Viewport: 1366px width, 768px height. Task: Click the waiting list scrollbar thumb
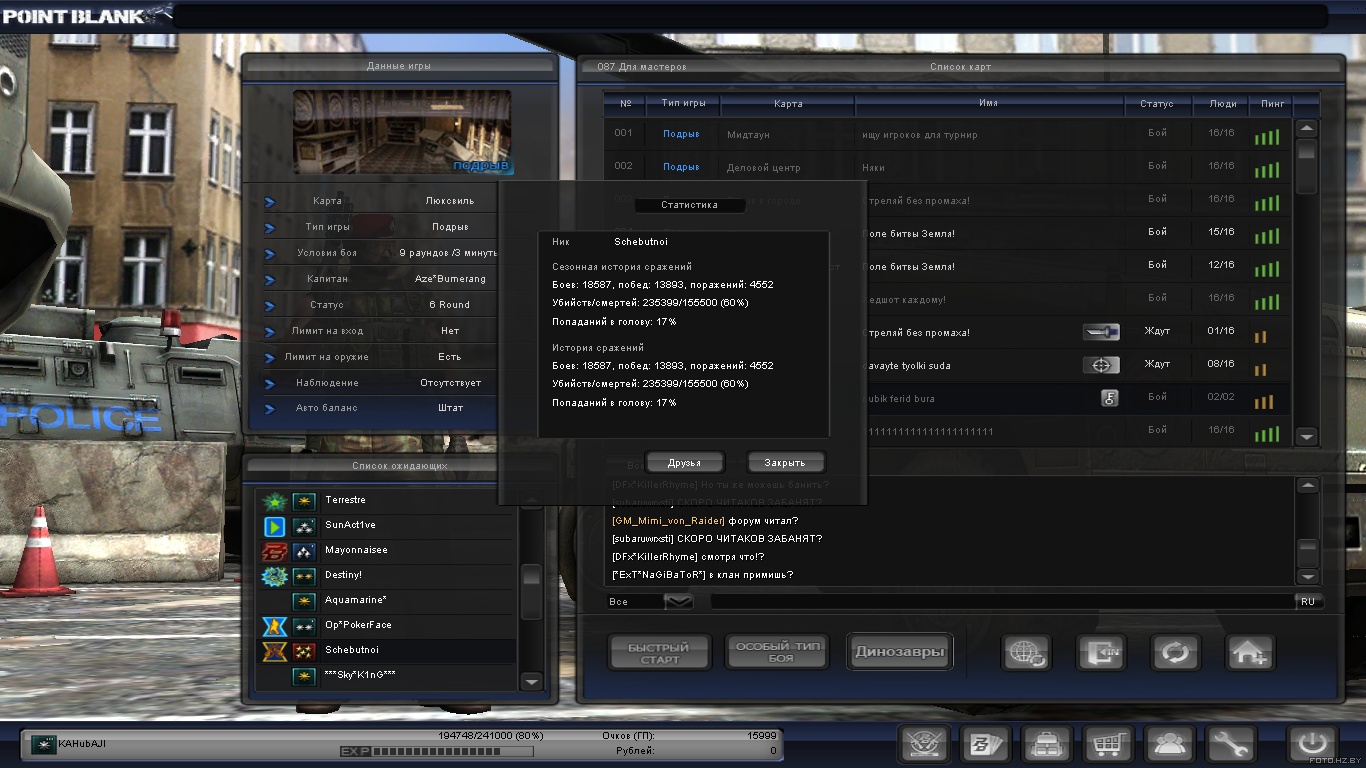[x=532, y=592]
